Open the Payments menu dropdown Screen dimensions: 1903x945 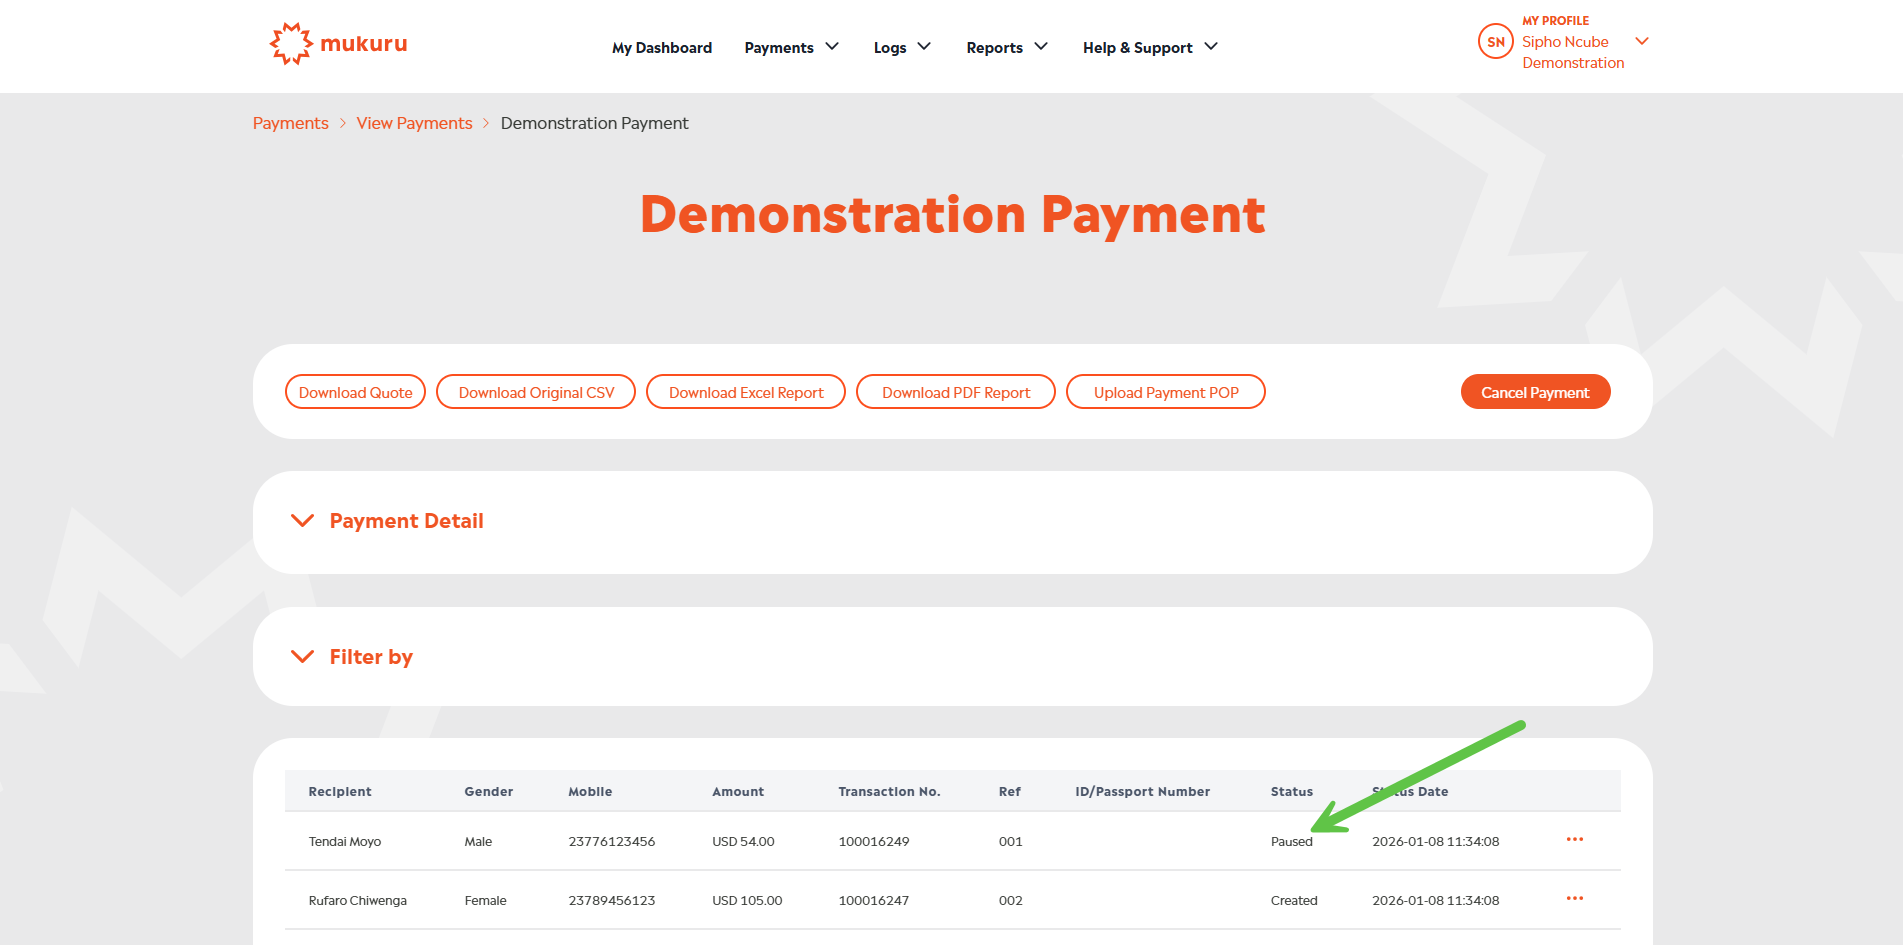[791, 47]
